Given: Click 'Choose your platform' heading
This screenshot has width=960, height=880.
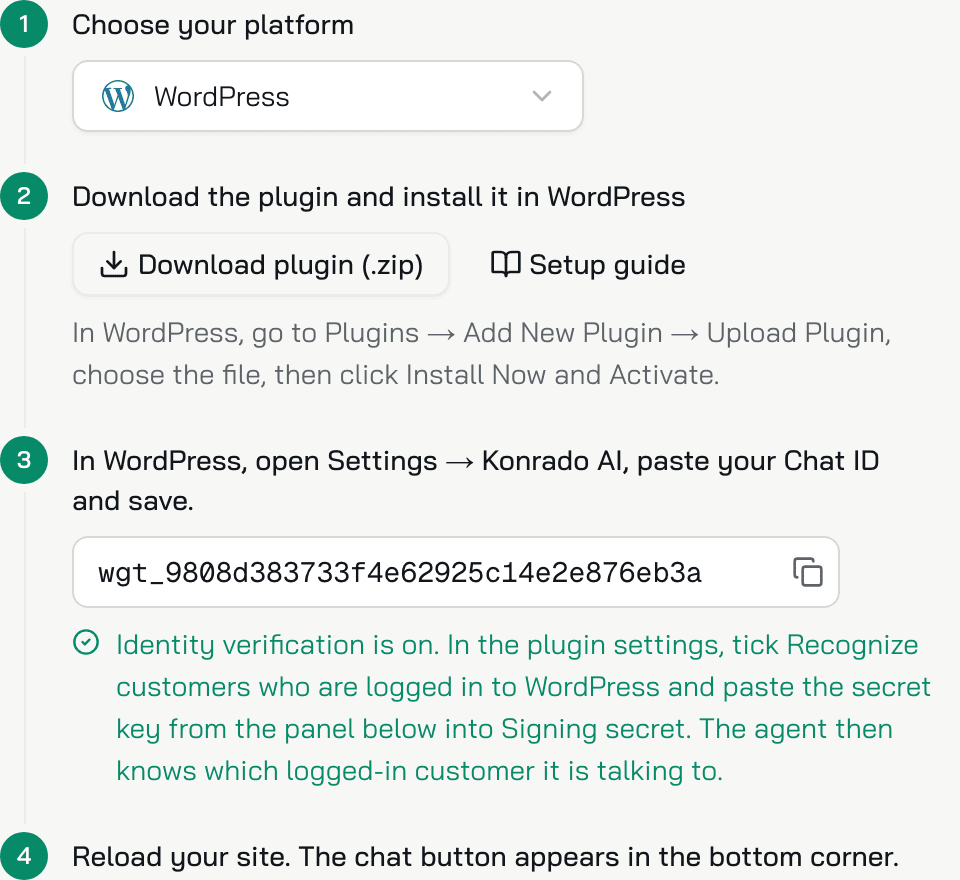Looking at the screenshot, I should click(x=213, y=26).
